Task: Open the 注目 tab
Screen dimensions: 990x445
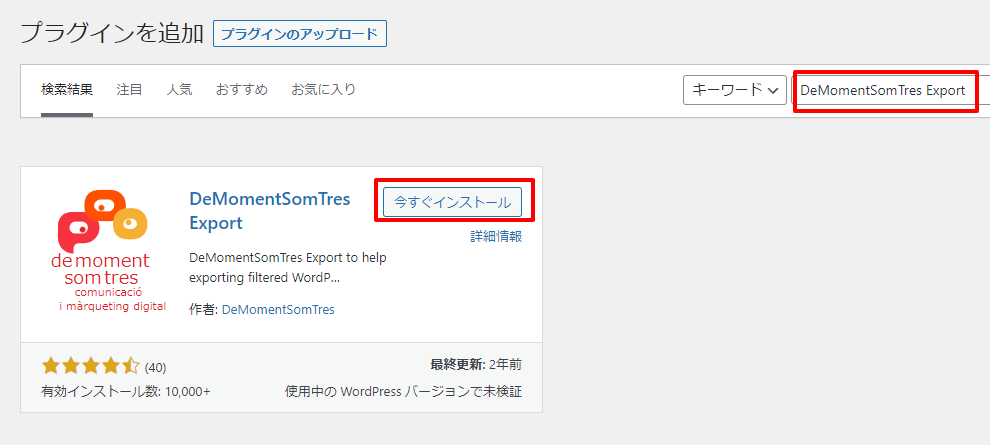Action: click(x=129, y=90)
